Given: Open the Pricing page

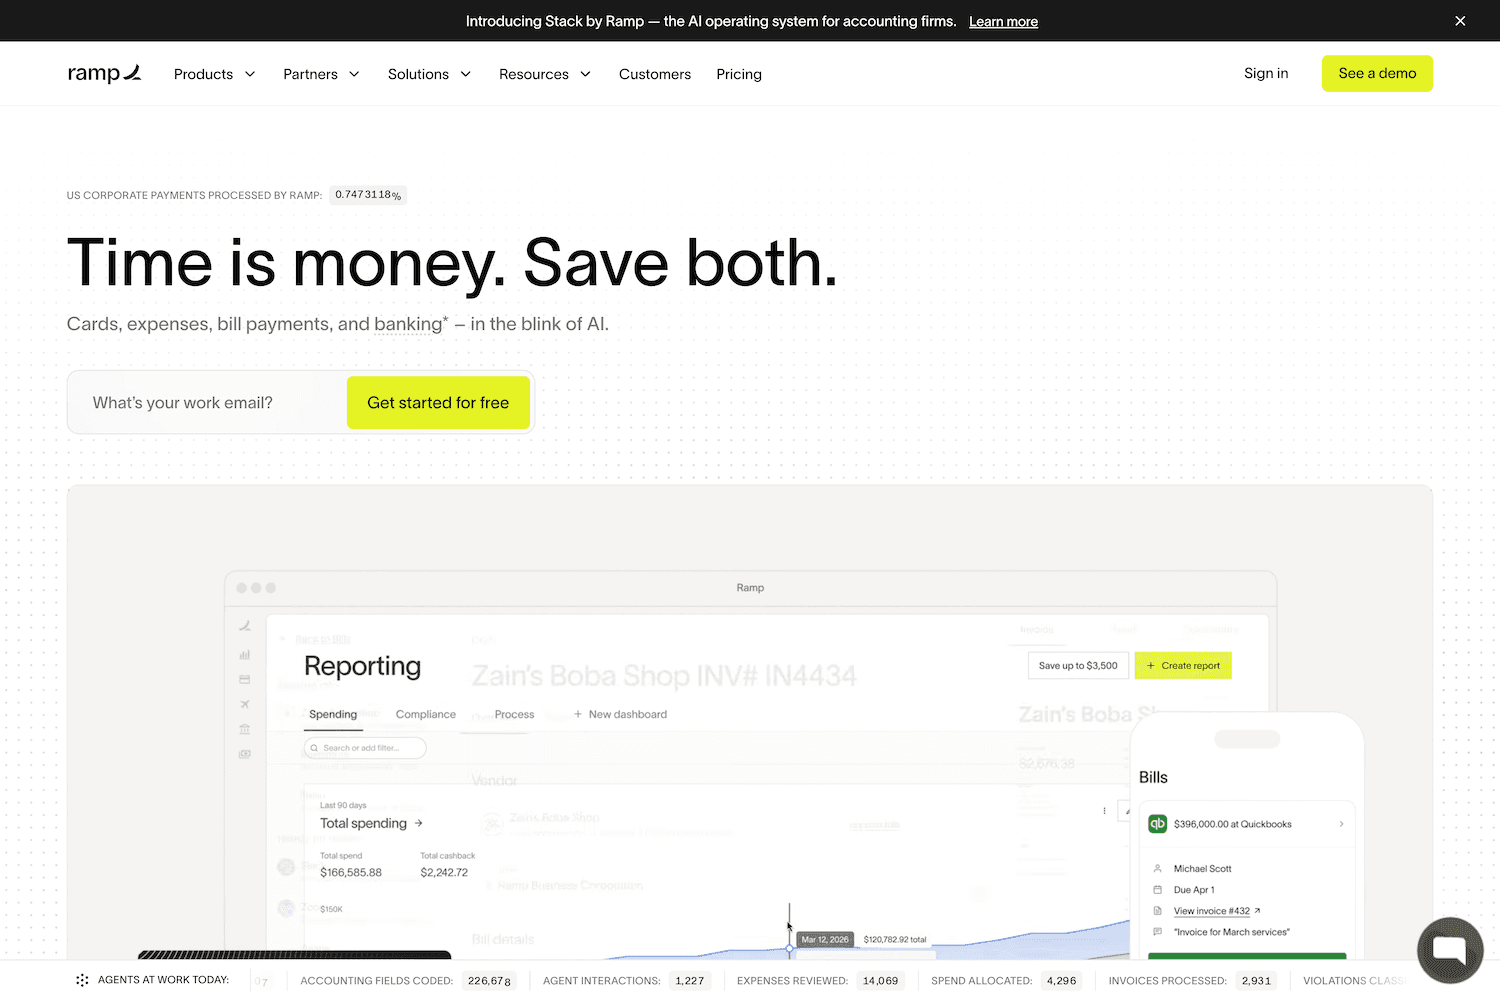Looking at the screenshot, I should 739,74.
